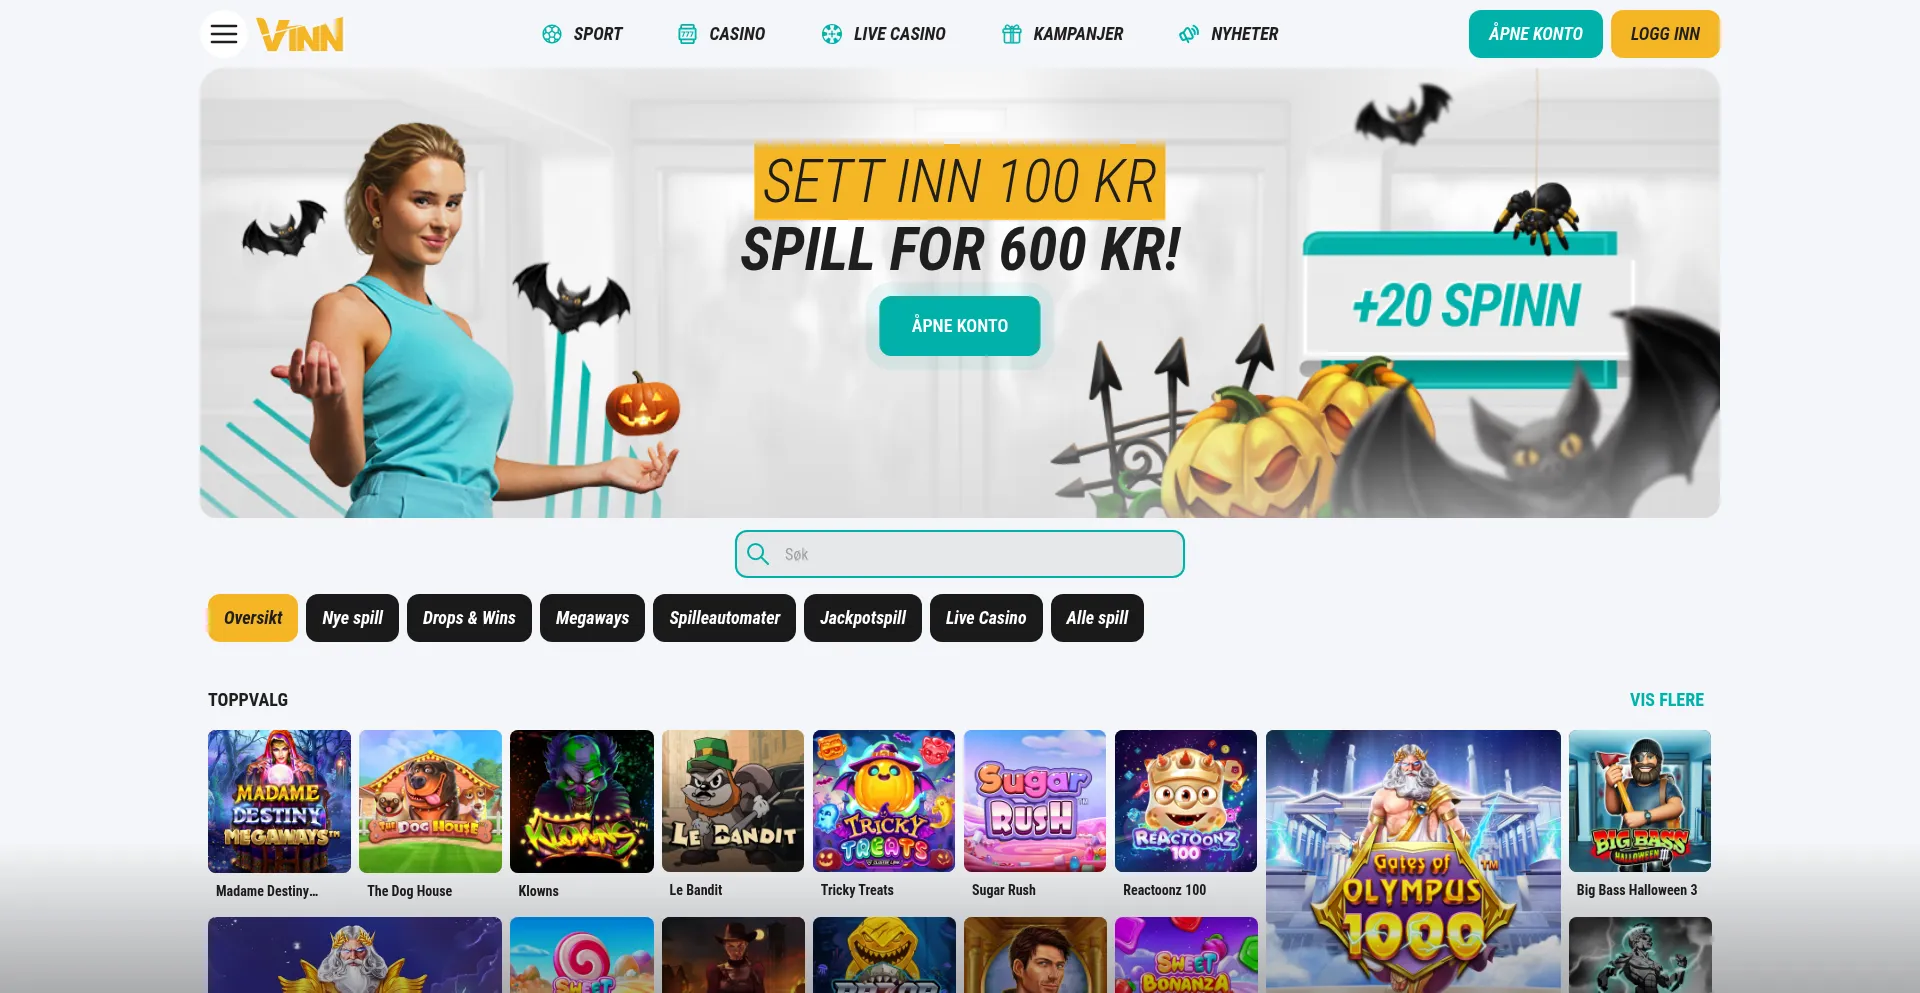Select the Megaways category
Screen dimensions: 1920x993
(592, 618)
